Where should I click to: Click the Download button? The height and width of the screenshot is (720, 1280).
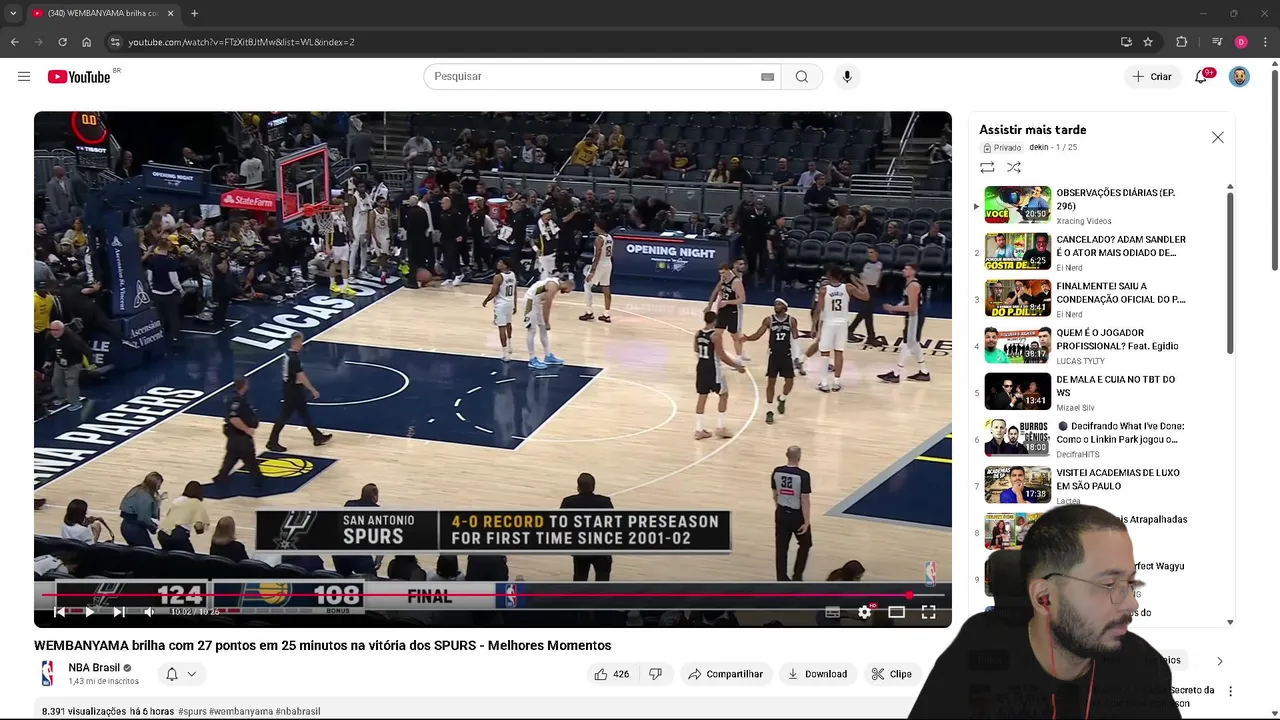click(817, 674)
